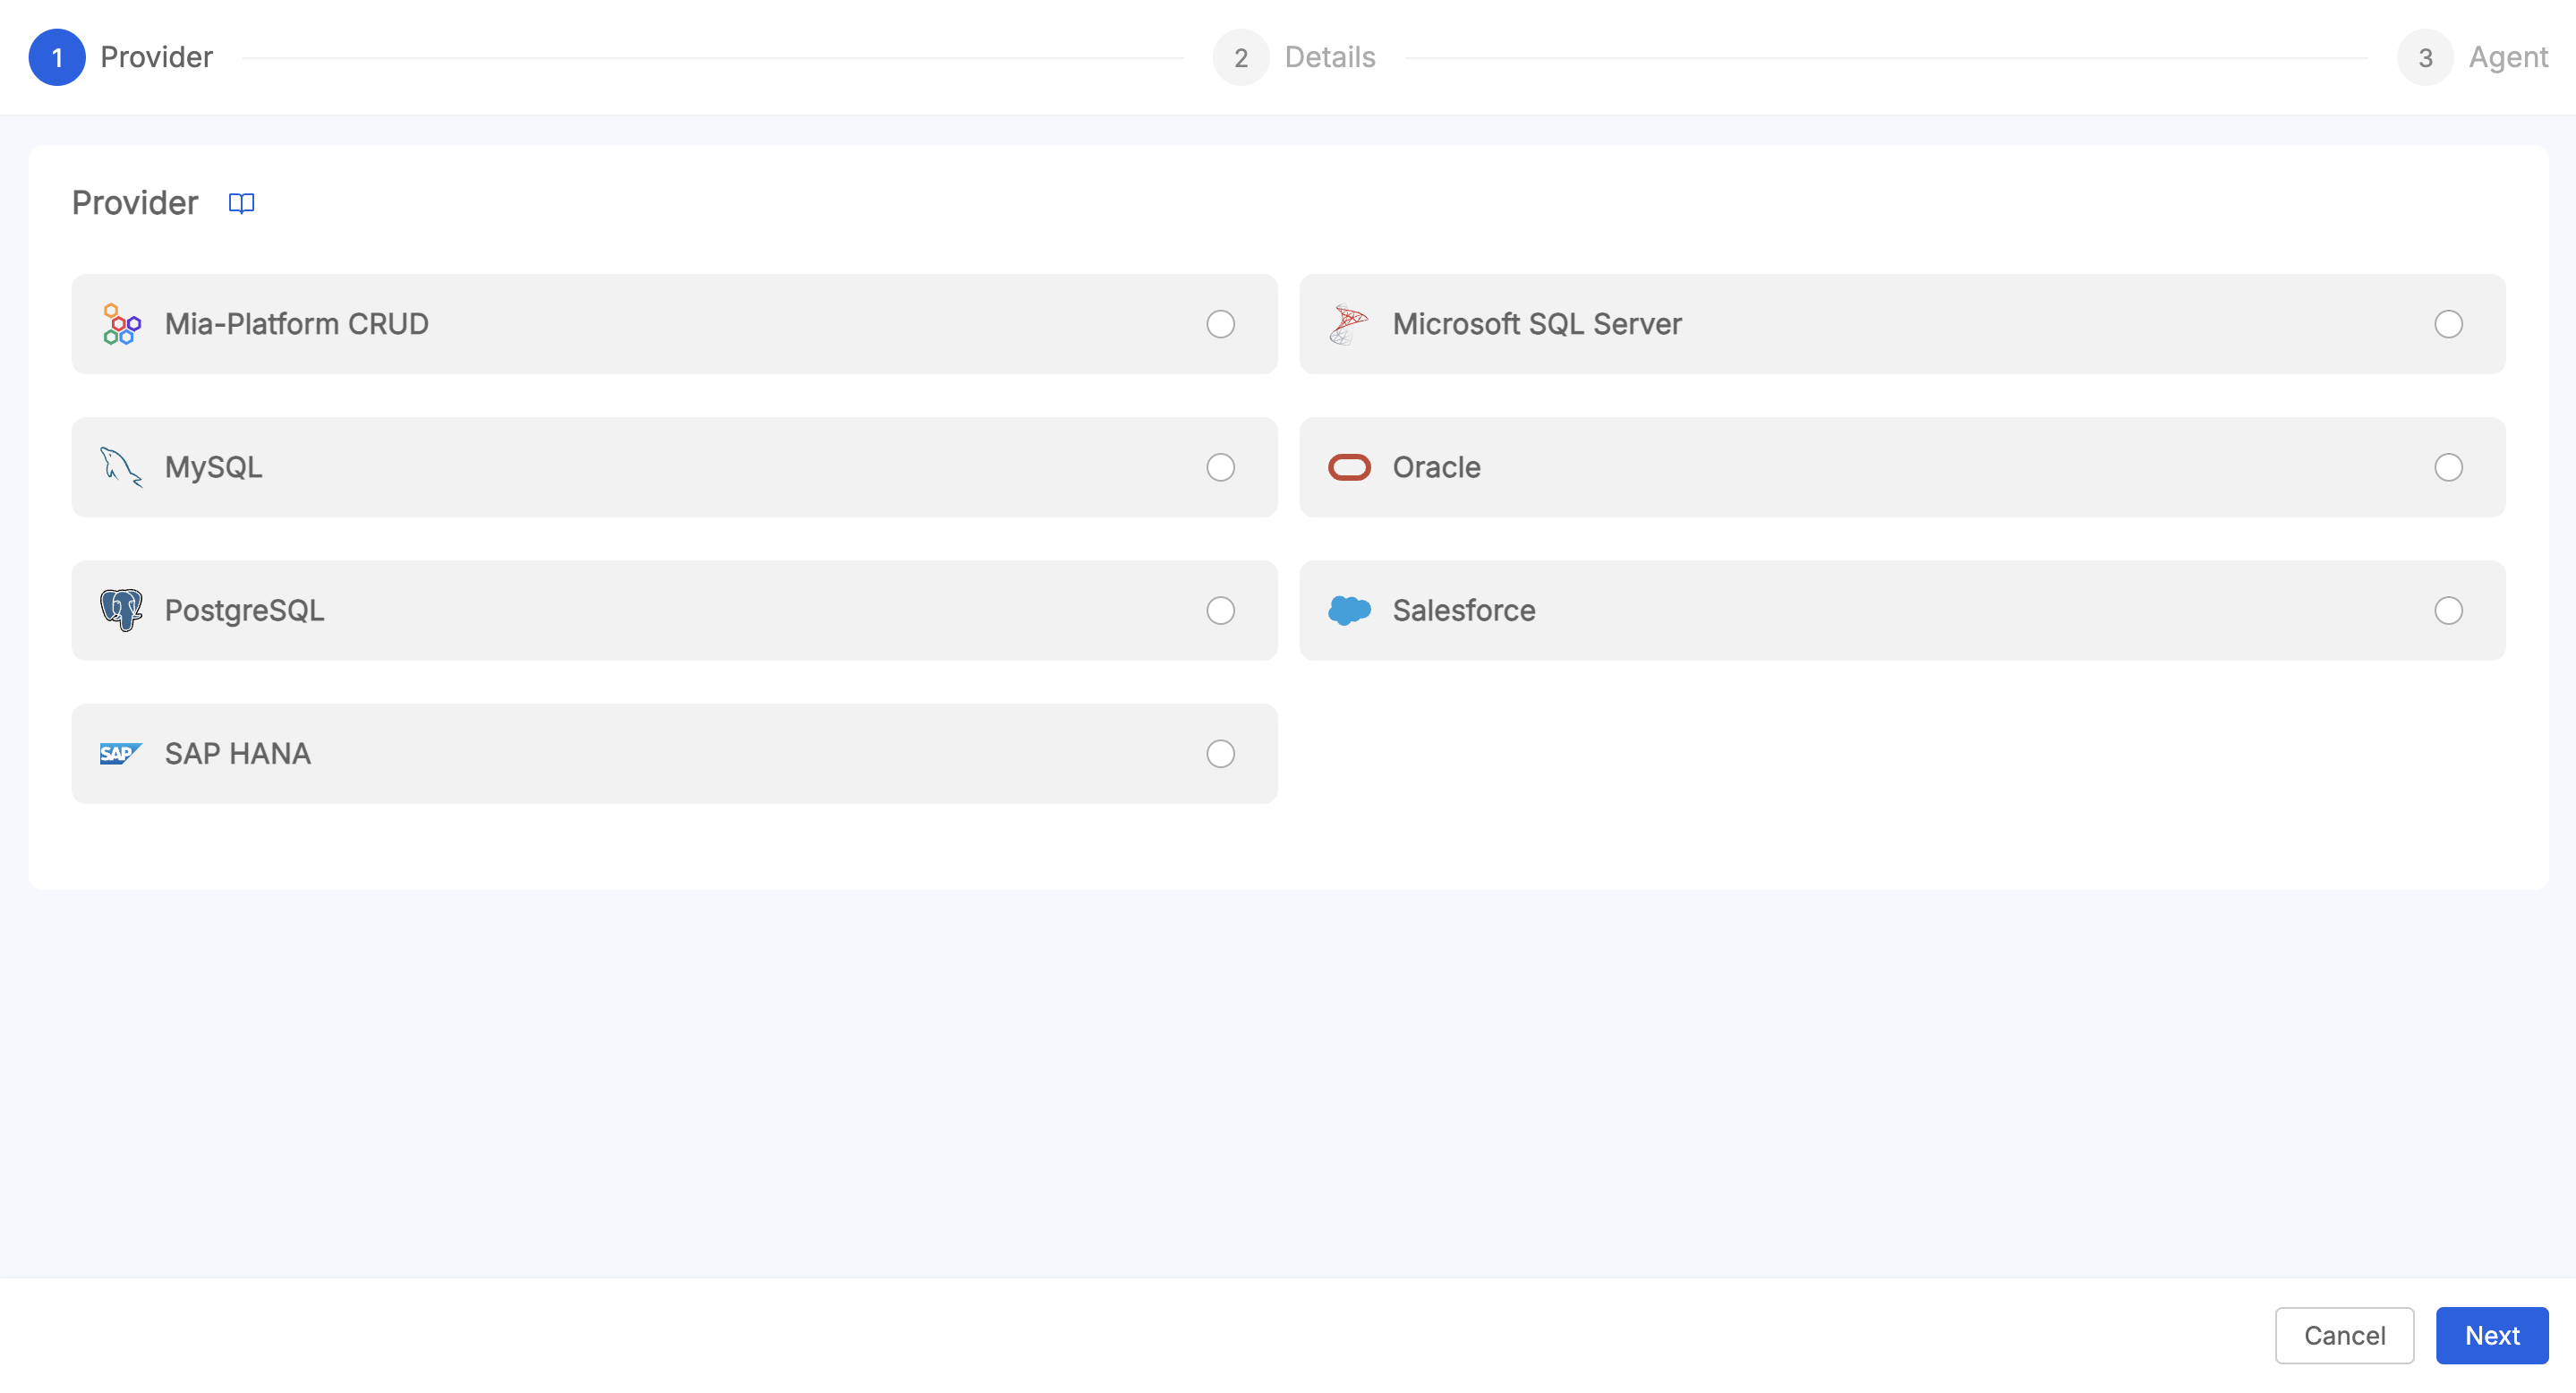The width and height of the screenshot is (2576, 1393).
Task: Select the Mia-Platform CRUD provider icon
Action: 118,322
